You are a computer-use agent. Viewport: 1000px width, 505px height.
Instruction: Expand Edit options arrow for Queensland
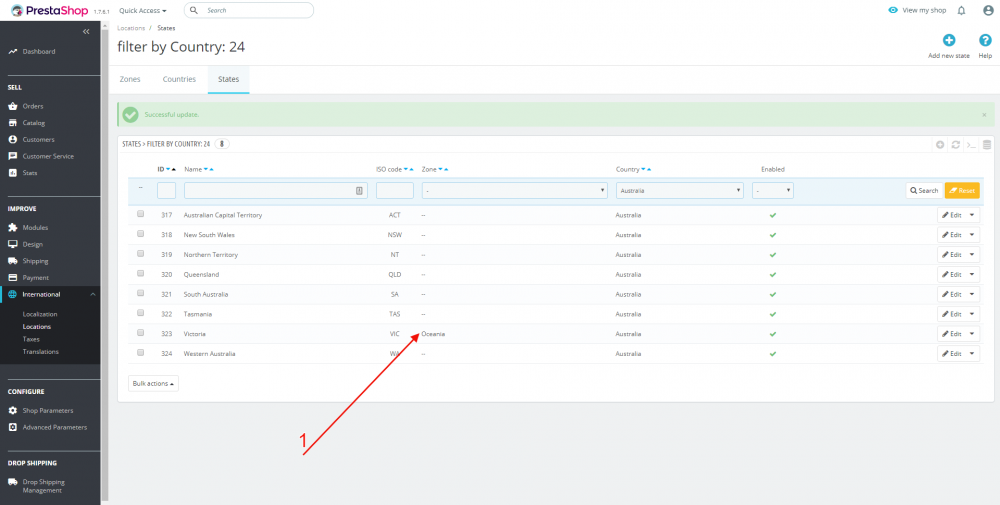(x=972, y=274)
